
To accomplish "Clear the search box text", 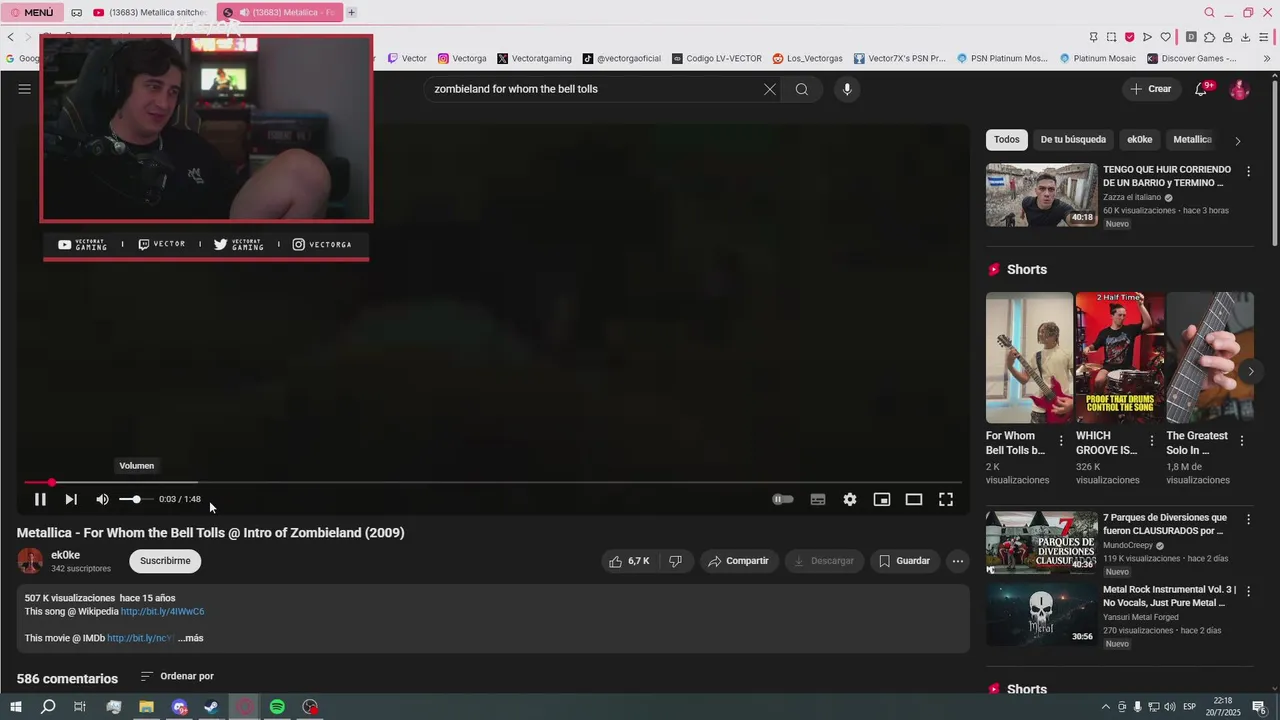I will [770, 89].
